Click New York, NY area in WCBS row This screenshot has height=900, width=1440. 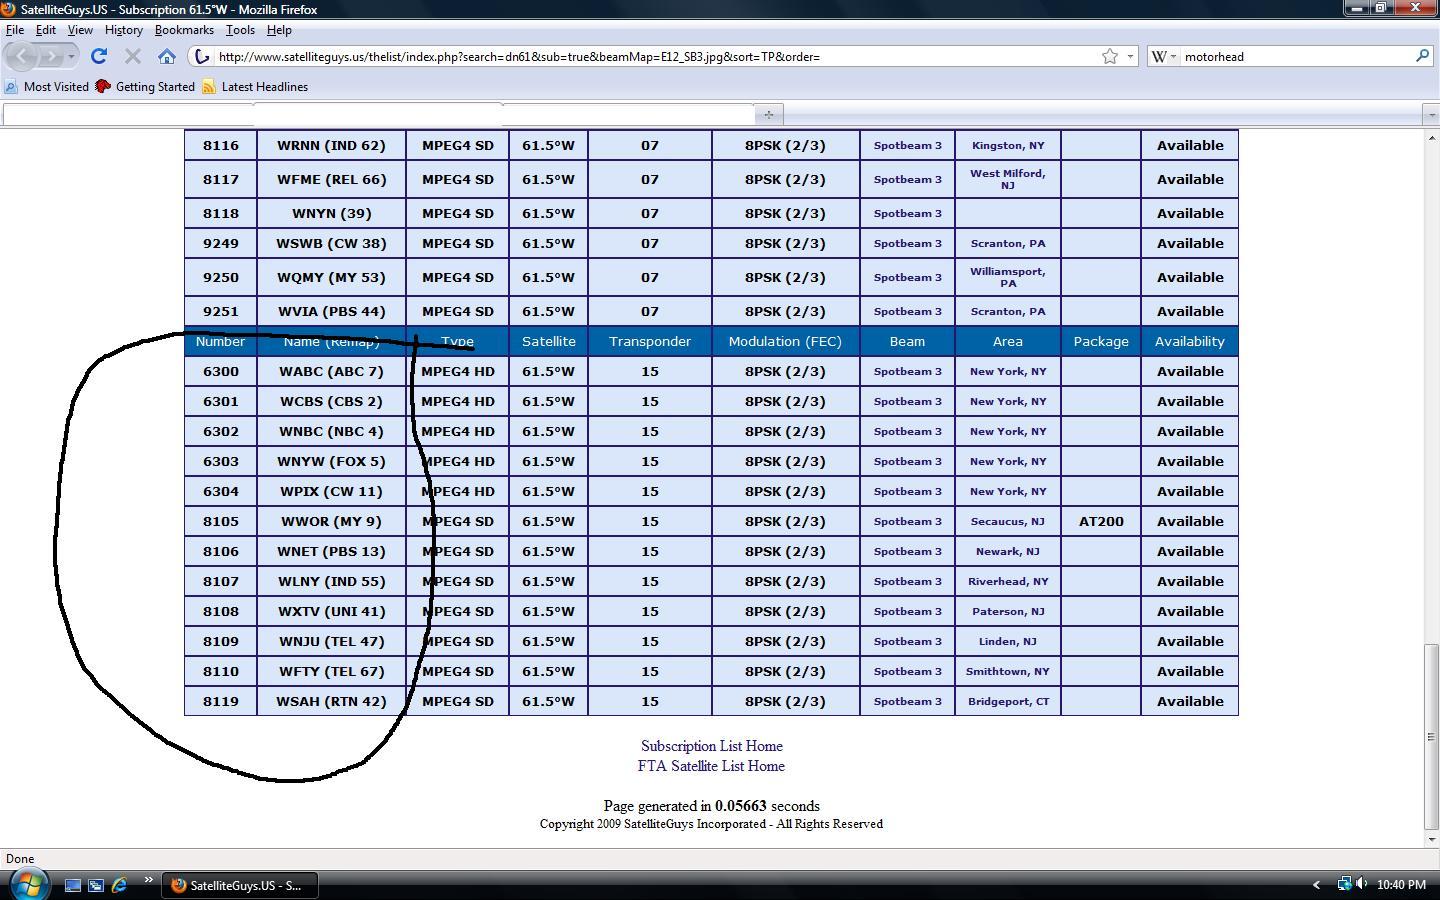pyautogui.click(x=1008, y=401)
